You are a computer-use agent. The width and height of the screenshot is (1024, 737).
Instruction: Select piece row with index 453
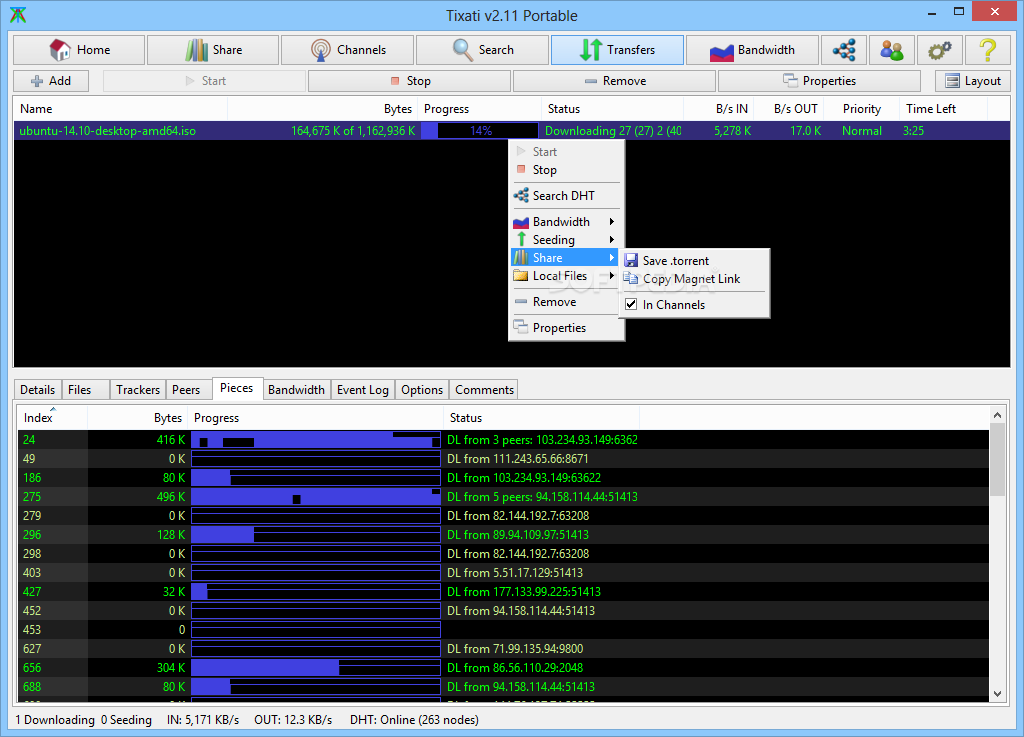click(503, 630)
